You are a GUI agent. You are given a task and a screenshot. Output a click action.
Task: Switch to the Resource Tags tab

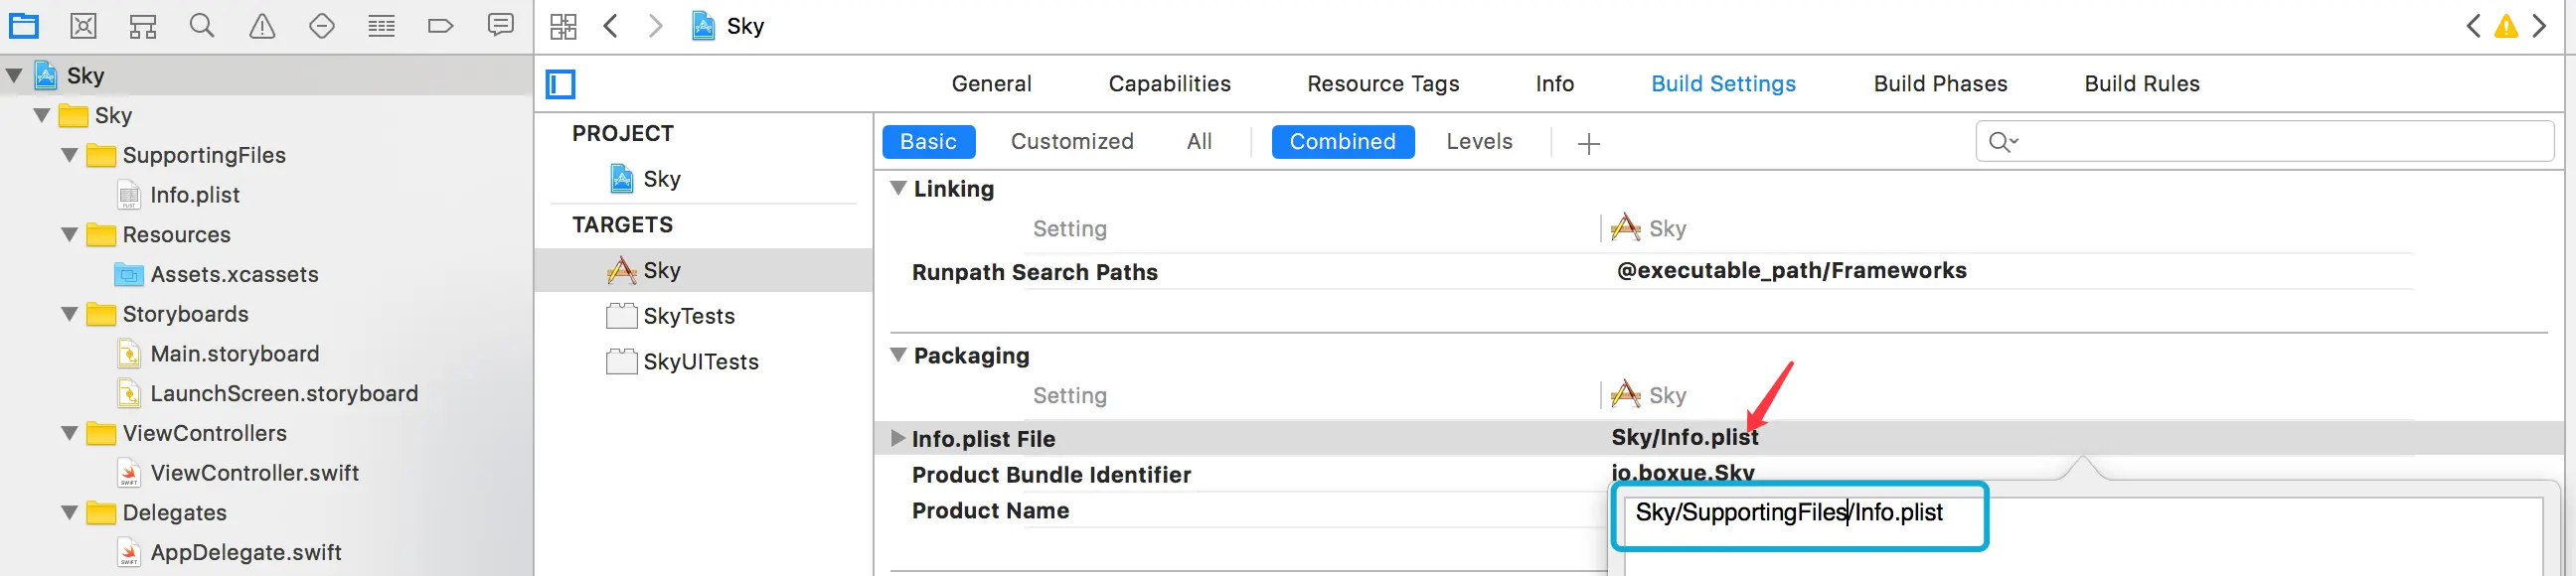coord(1383,84)
